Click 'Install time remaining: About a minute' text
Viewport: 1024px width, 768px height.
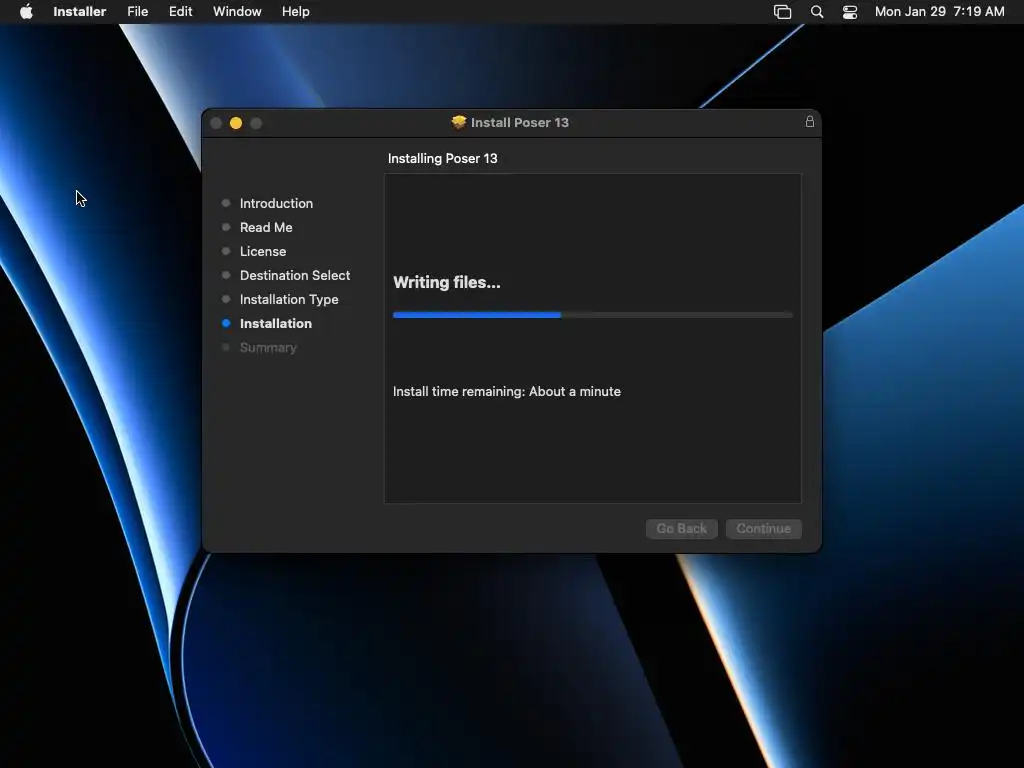[x=507, y=391]
